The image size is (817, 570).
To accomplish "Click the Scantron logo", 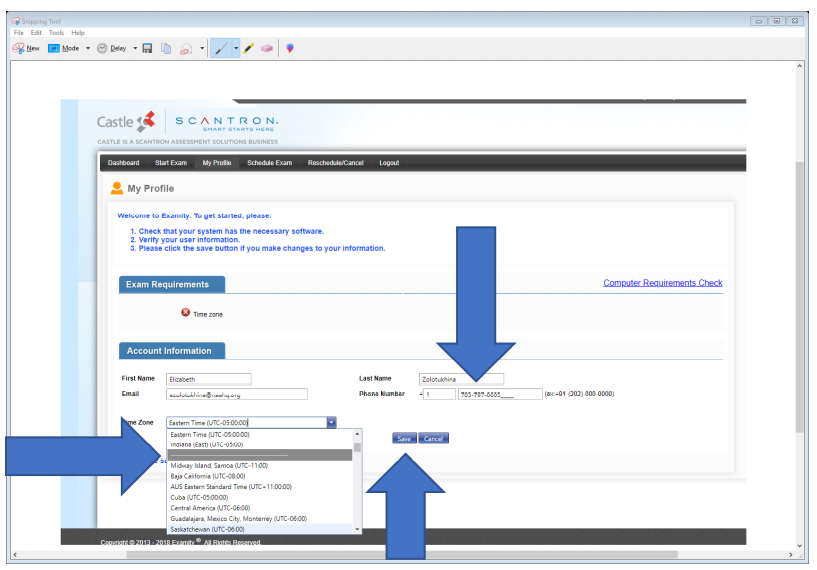I will click(226, 123).
